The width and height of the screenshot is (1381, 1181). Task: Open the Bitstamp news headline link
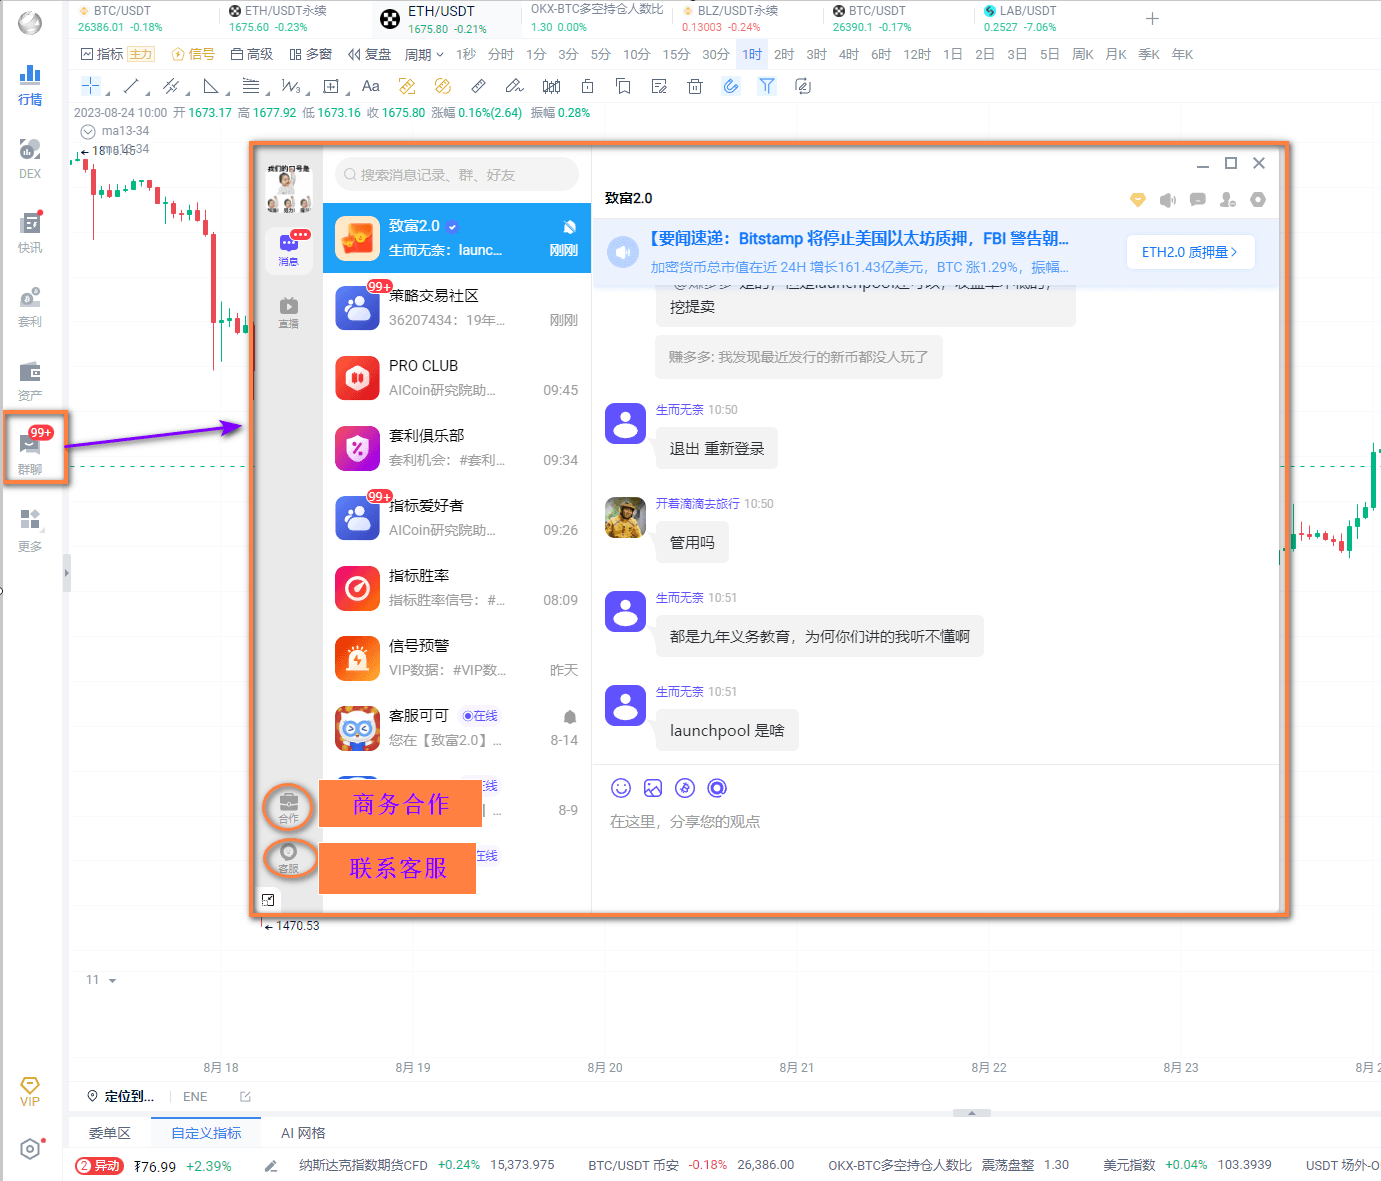coord(858,238)
